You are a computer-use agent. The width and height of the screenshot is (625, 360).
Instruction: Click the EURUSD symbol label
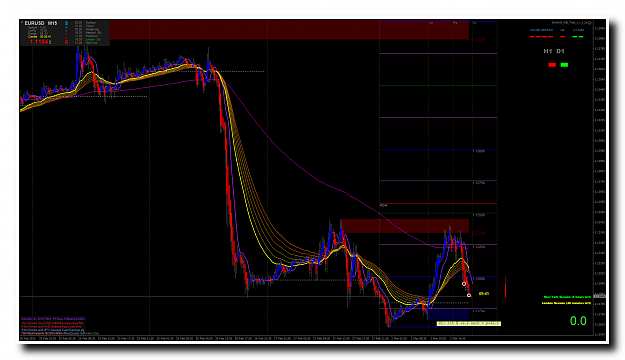point(35,23)
